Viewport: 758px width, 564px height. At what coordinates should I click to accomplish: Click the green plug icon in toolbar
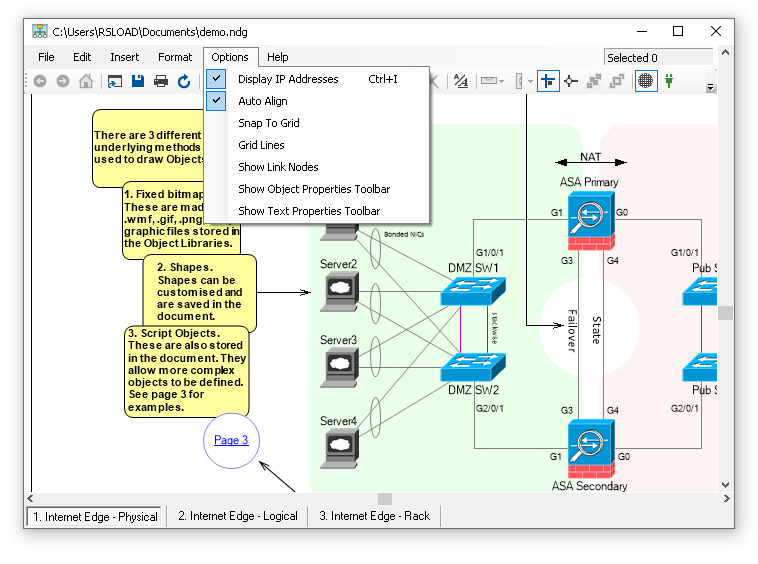[x=669, y=81]
